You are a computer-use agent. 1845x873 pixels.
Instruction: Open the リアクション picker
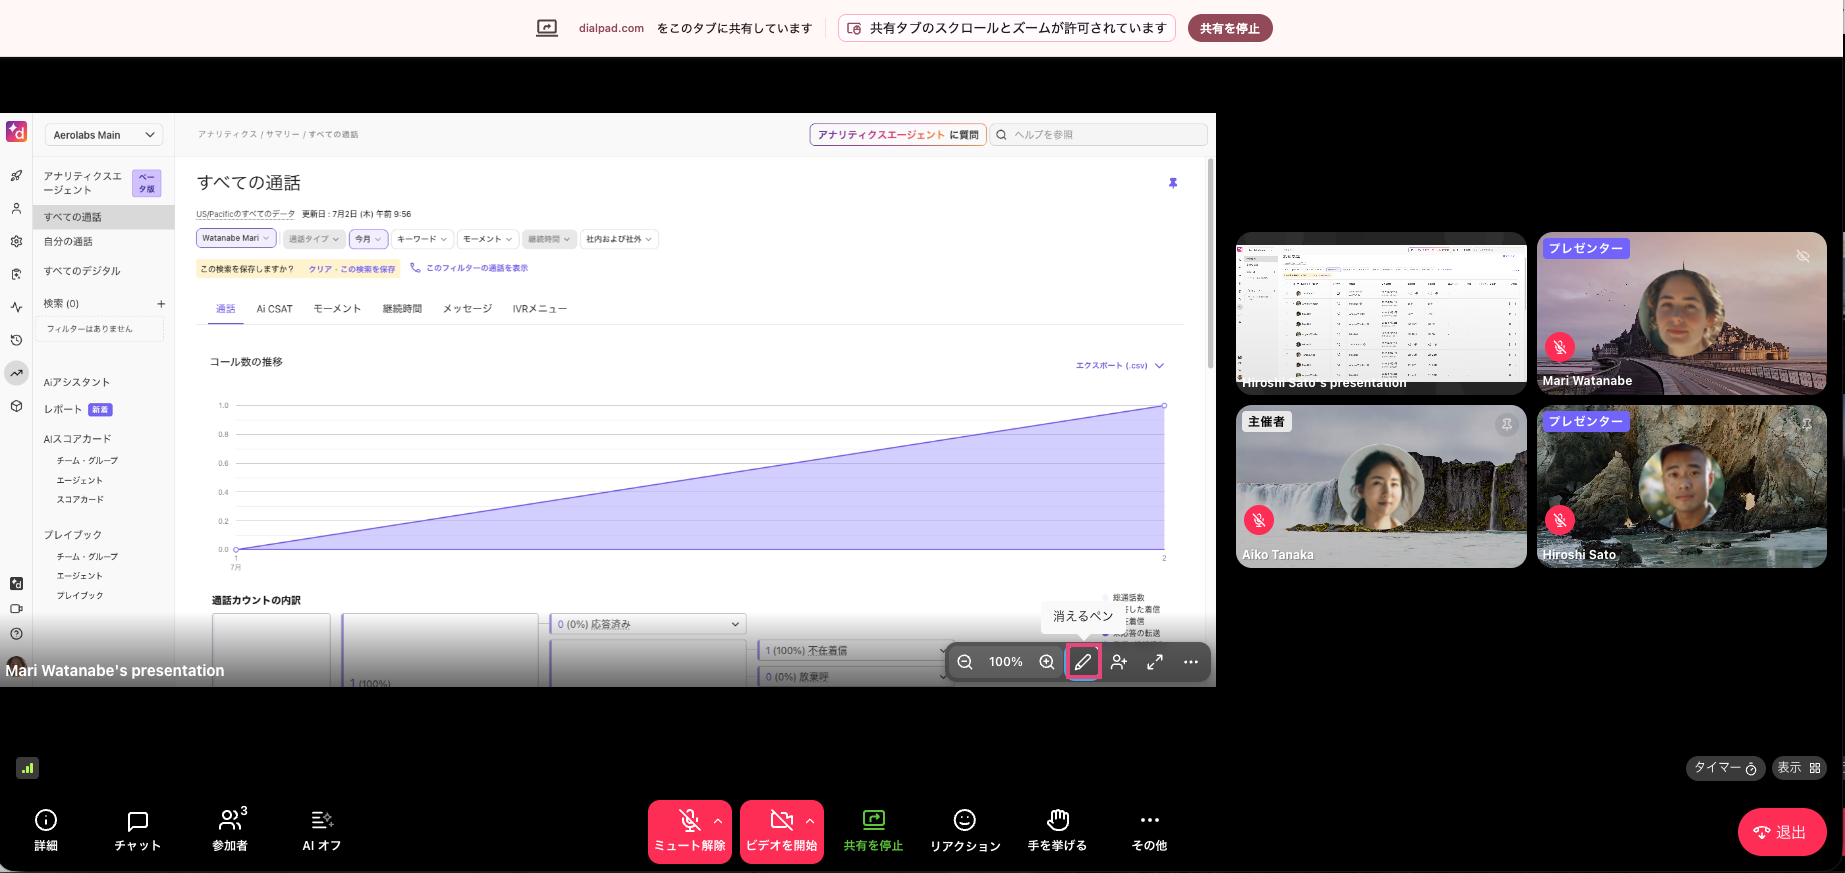click(x=965, y=831)
